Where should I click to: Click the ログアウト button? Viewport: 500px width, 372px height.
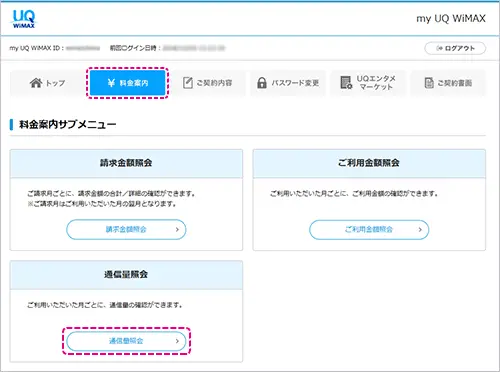pos(455,48)
